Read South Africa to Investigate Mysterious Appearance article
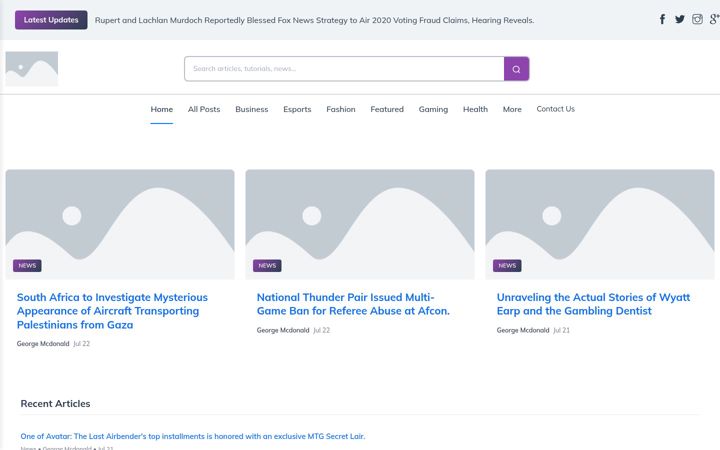Image resolution: width=720 pixels, height=450 pixels. tap(112, 311)
